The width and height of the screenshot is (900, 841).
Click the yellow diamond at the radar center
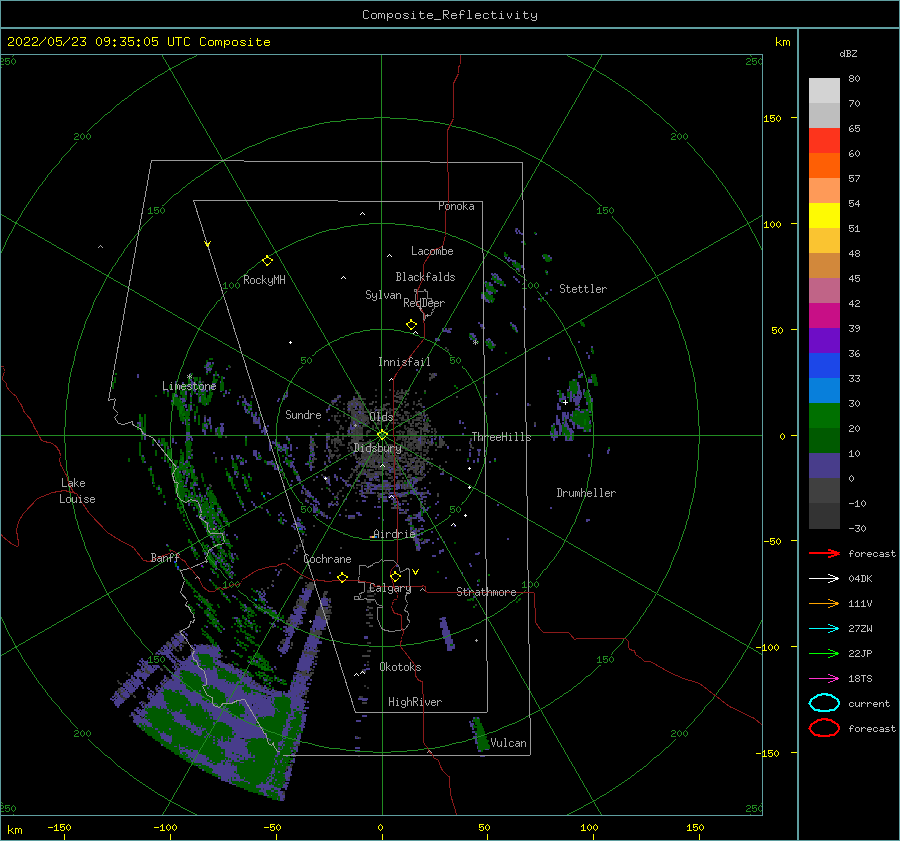tap(382, 435)
